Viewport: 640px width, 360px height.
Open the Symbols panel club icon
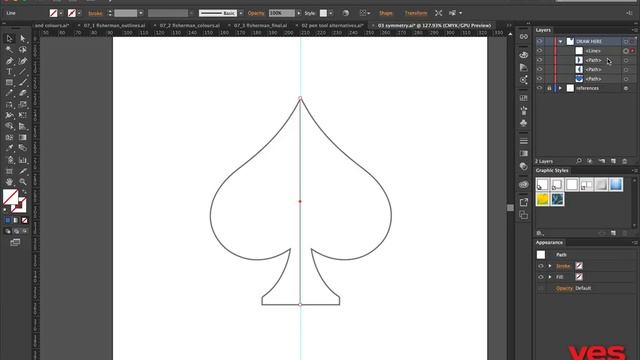[524, 123]
